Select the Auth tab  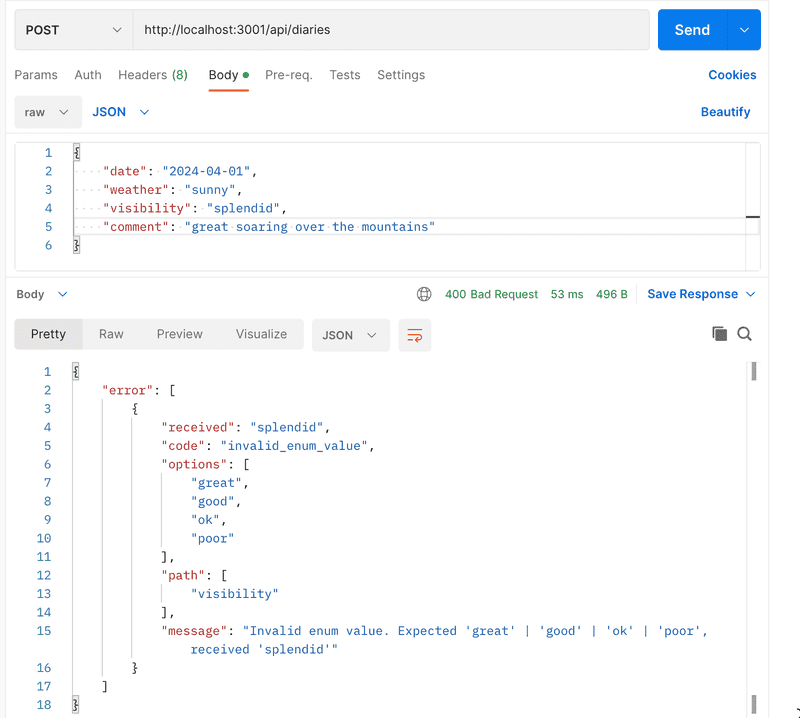click(x=88, y=75)
